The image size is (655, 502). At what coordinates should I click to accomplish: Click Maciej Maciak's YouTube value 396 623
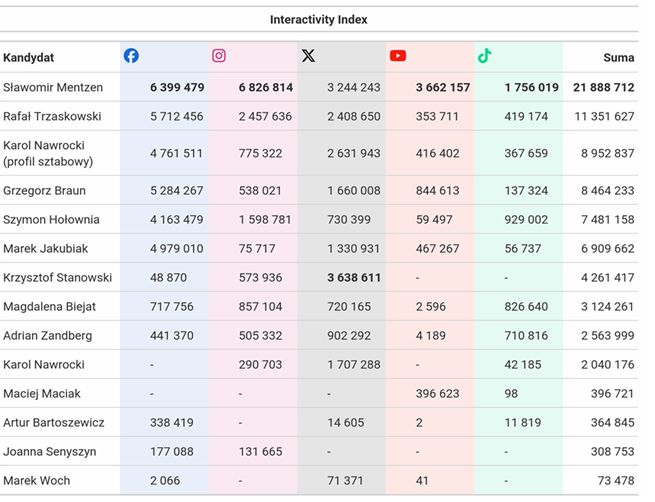(437, 394)
